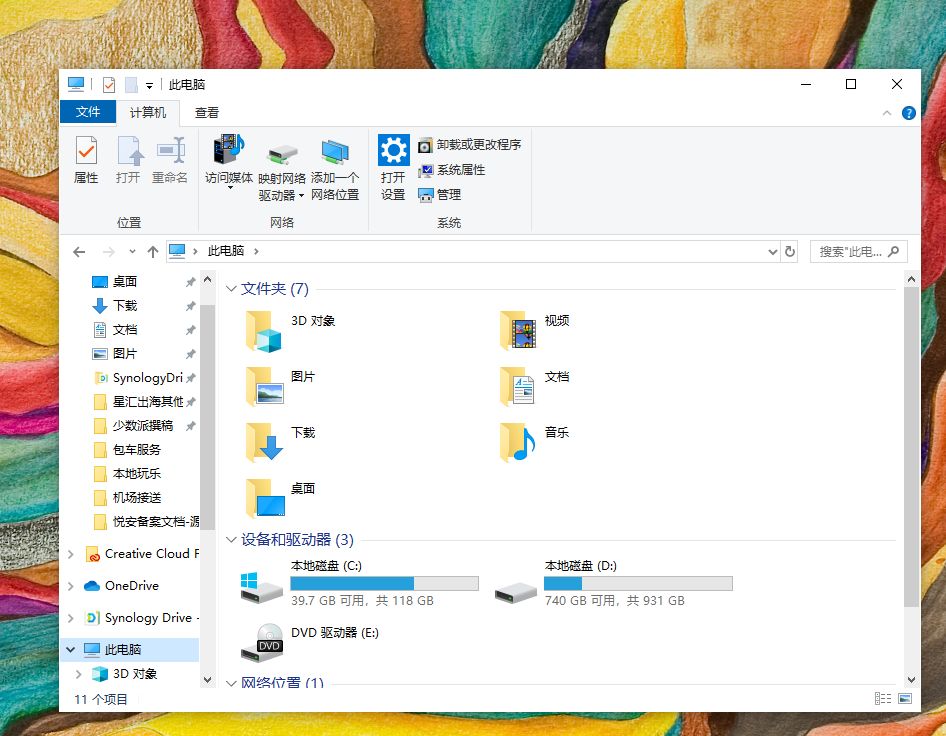
Task: Open the 文件 menu tab
Action: pyautogui.click(x=87, y=112)
